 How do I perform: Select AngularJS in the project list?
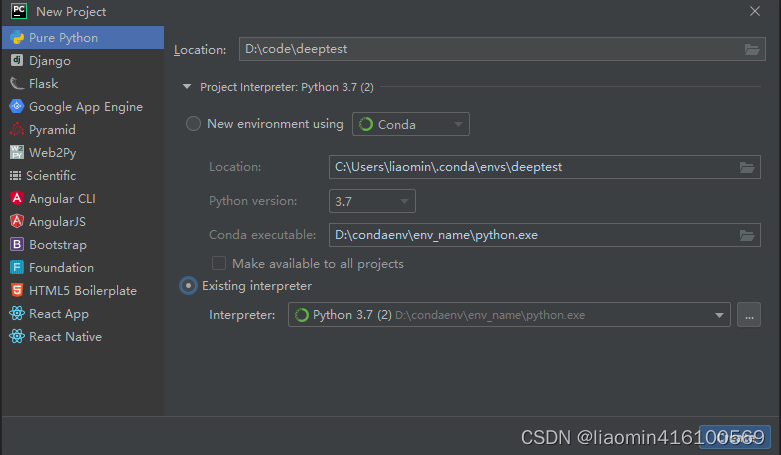point(83,221)
